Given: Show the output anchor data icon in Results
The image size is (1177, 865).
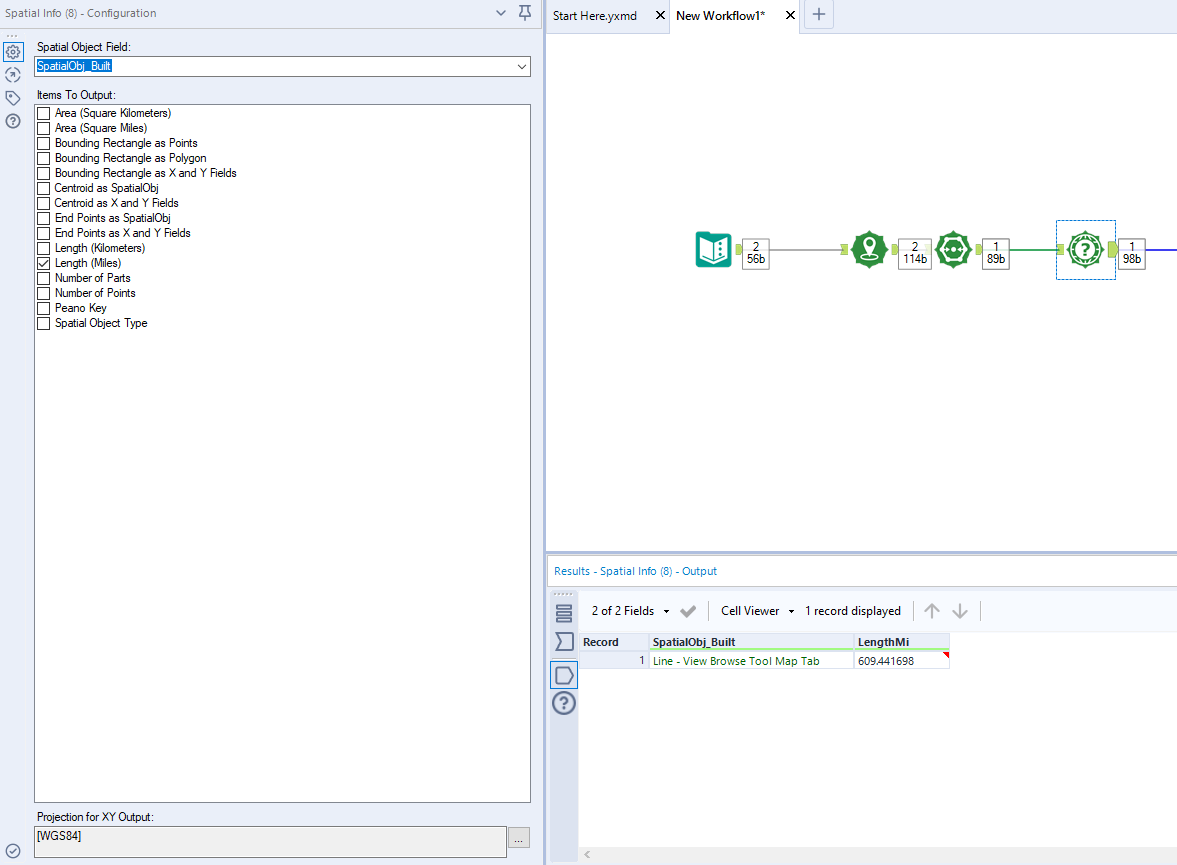Looking at the screenshot, I should [564, 675].
